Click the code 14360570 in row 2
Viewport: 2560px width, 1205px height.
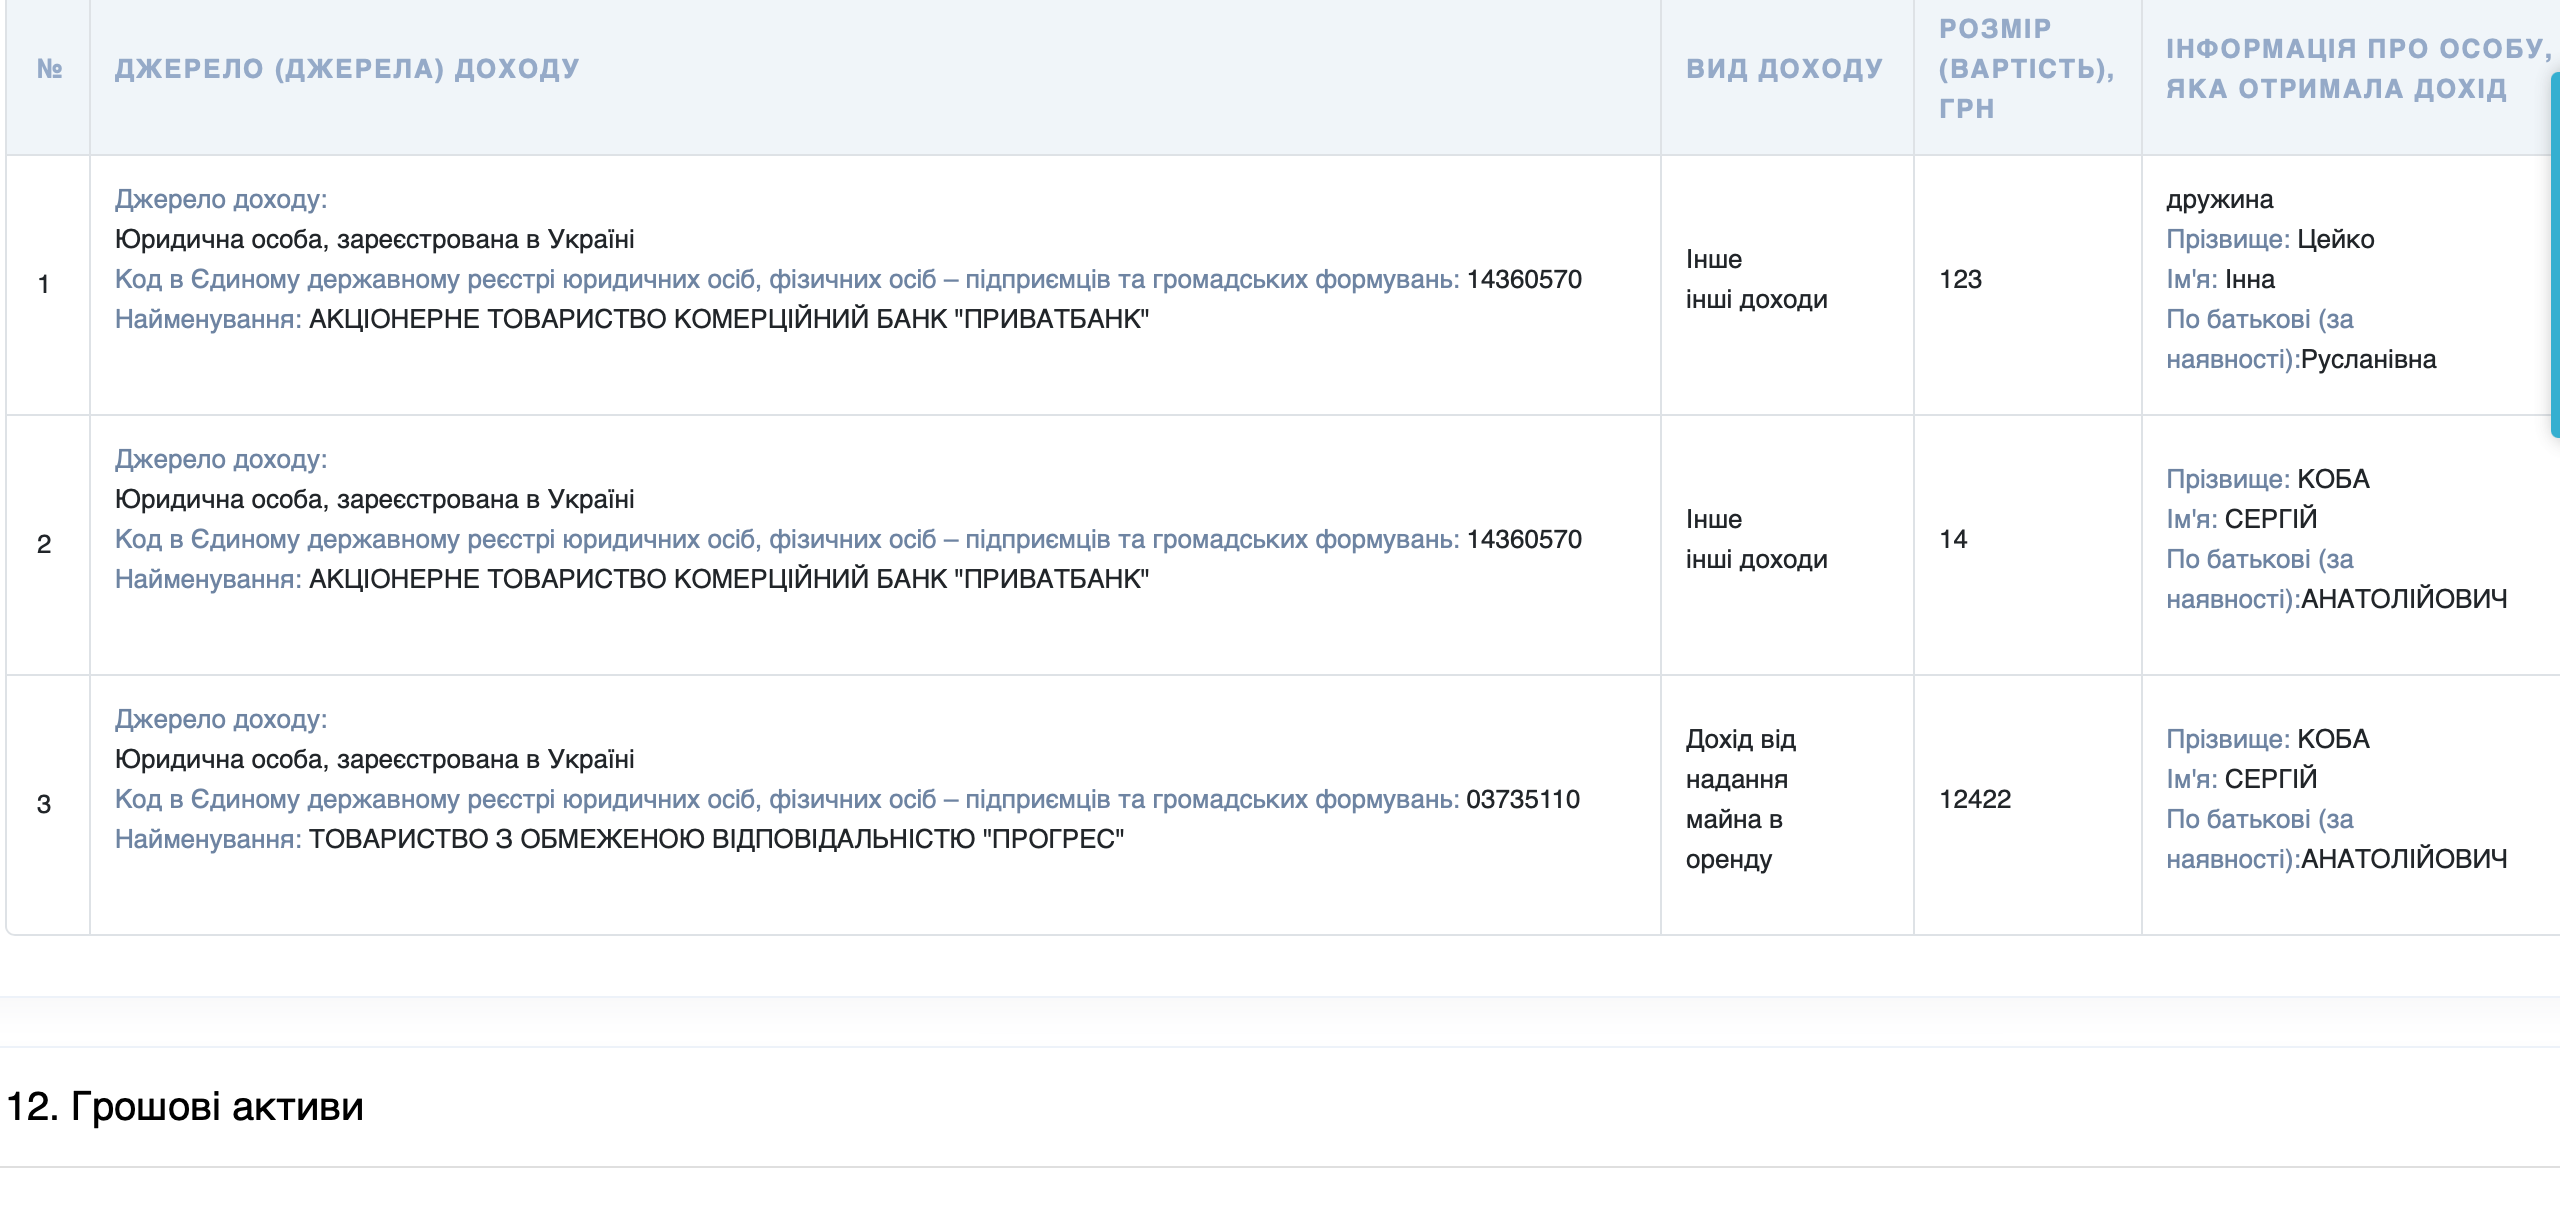(x=1523, y=540)
